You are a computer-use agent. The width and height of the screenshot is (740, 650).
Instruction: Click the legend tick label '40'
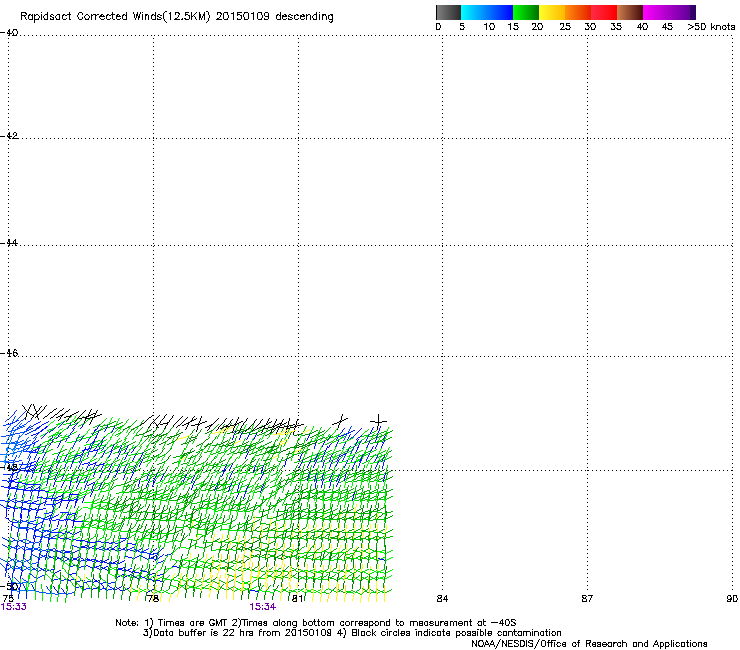642,27
